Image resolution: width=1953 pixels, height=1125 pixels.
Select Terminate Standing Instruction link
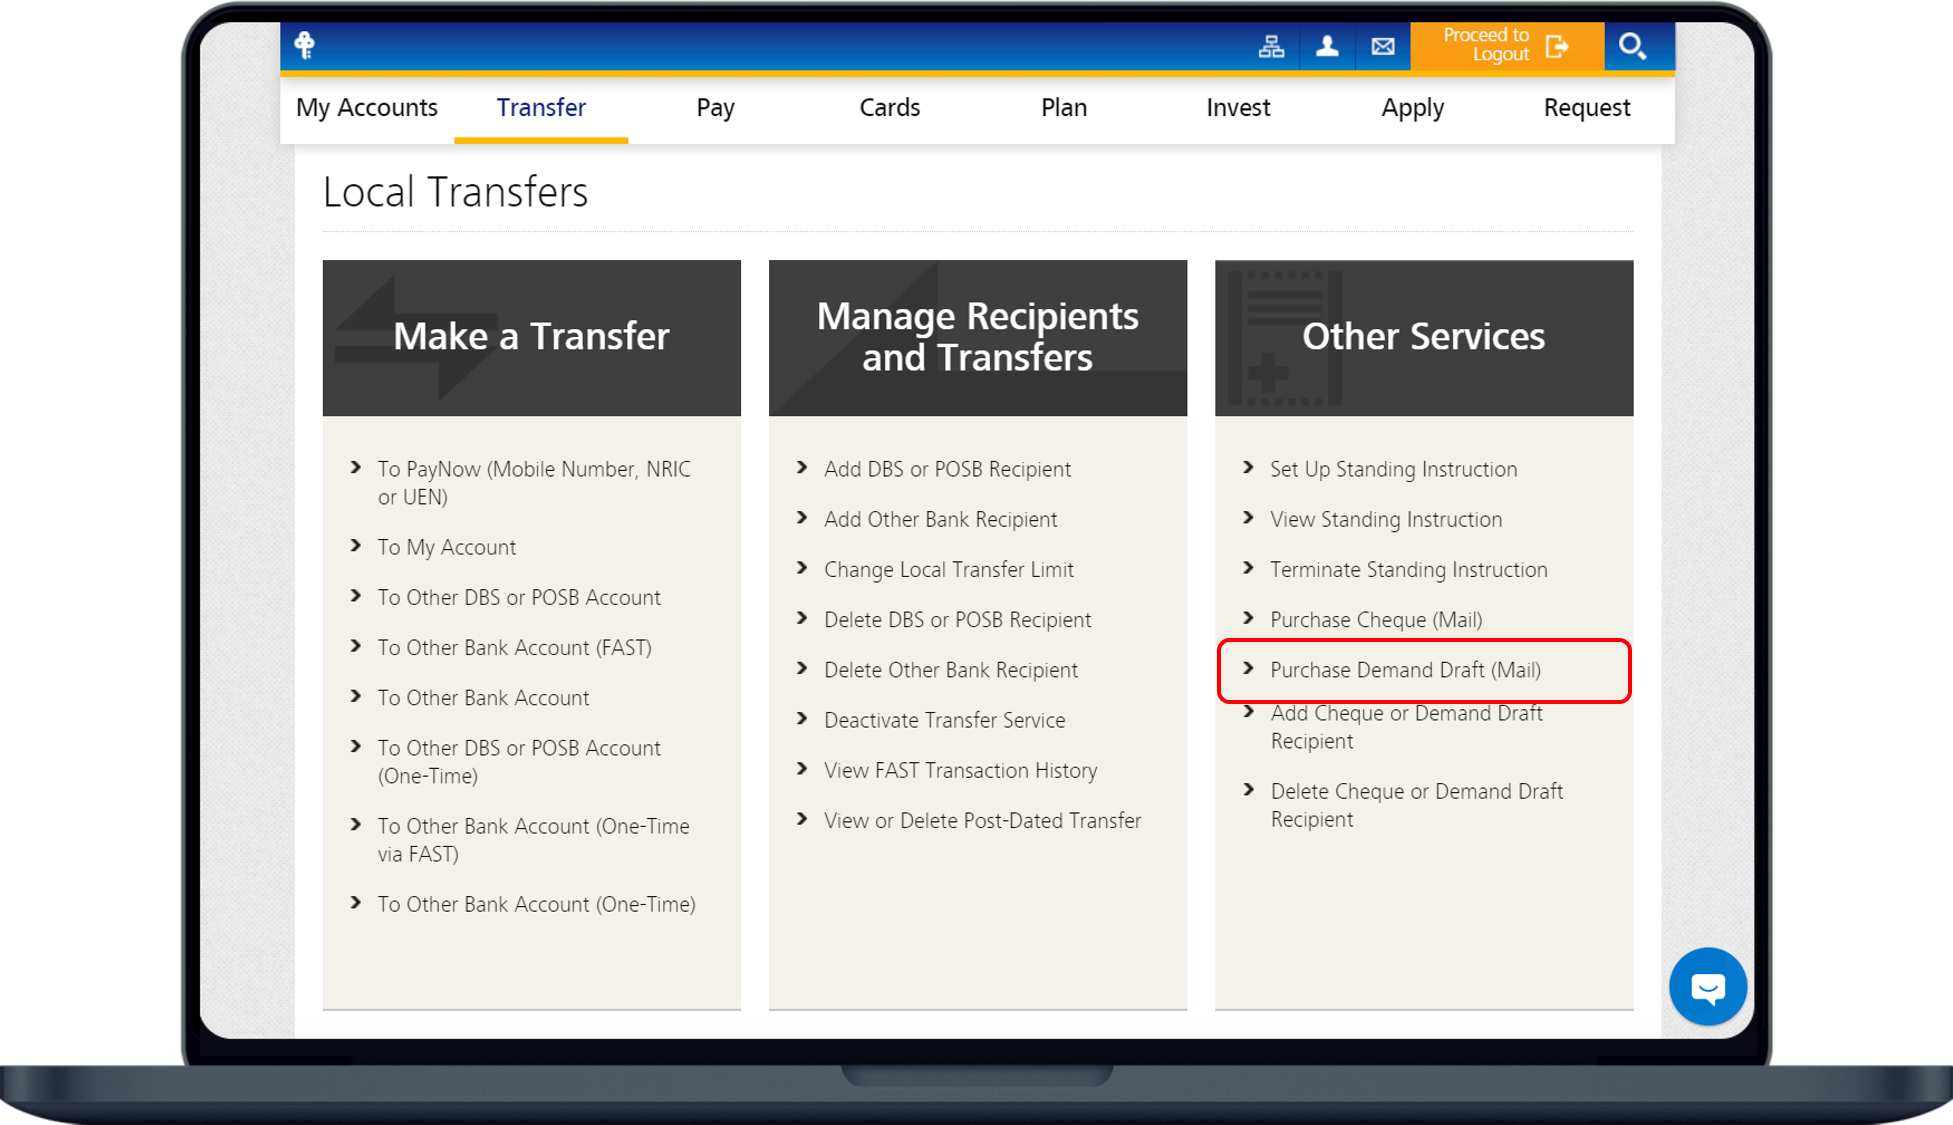(1408, 570)
